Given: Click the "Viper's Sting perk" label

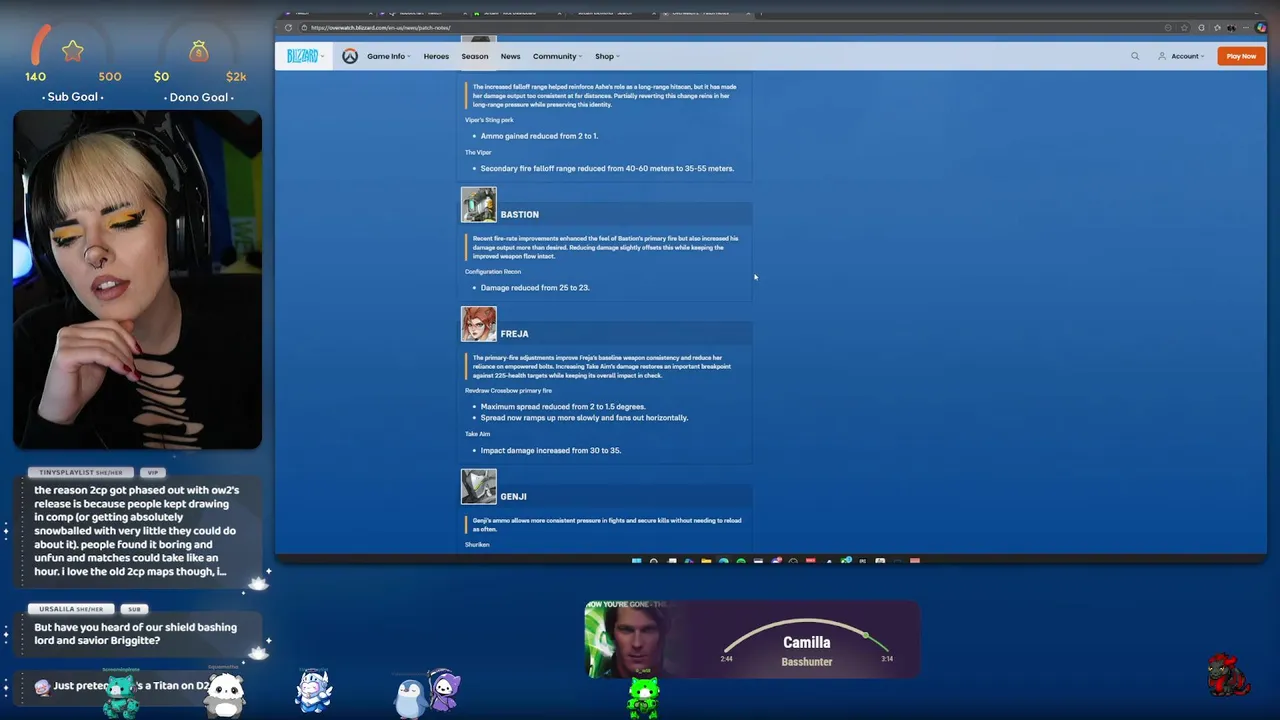Looking at the screenshot, I should 489,120.
